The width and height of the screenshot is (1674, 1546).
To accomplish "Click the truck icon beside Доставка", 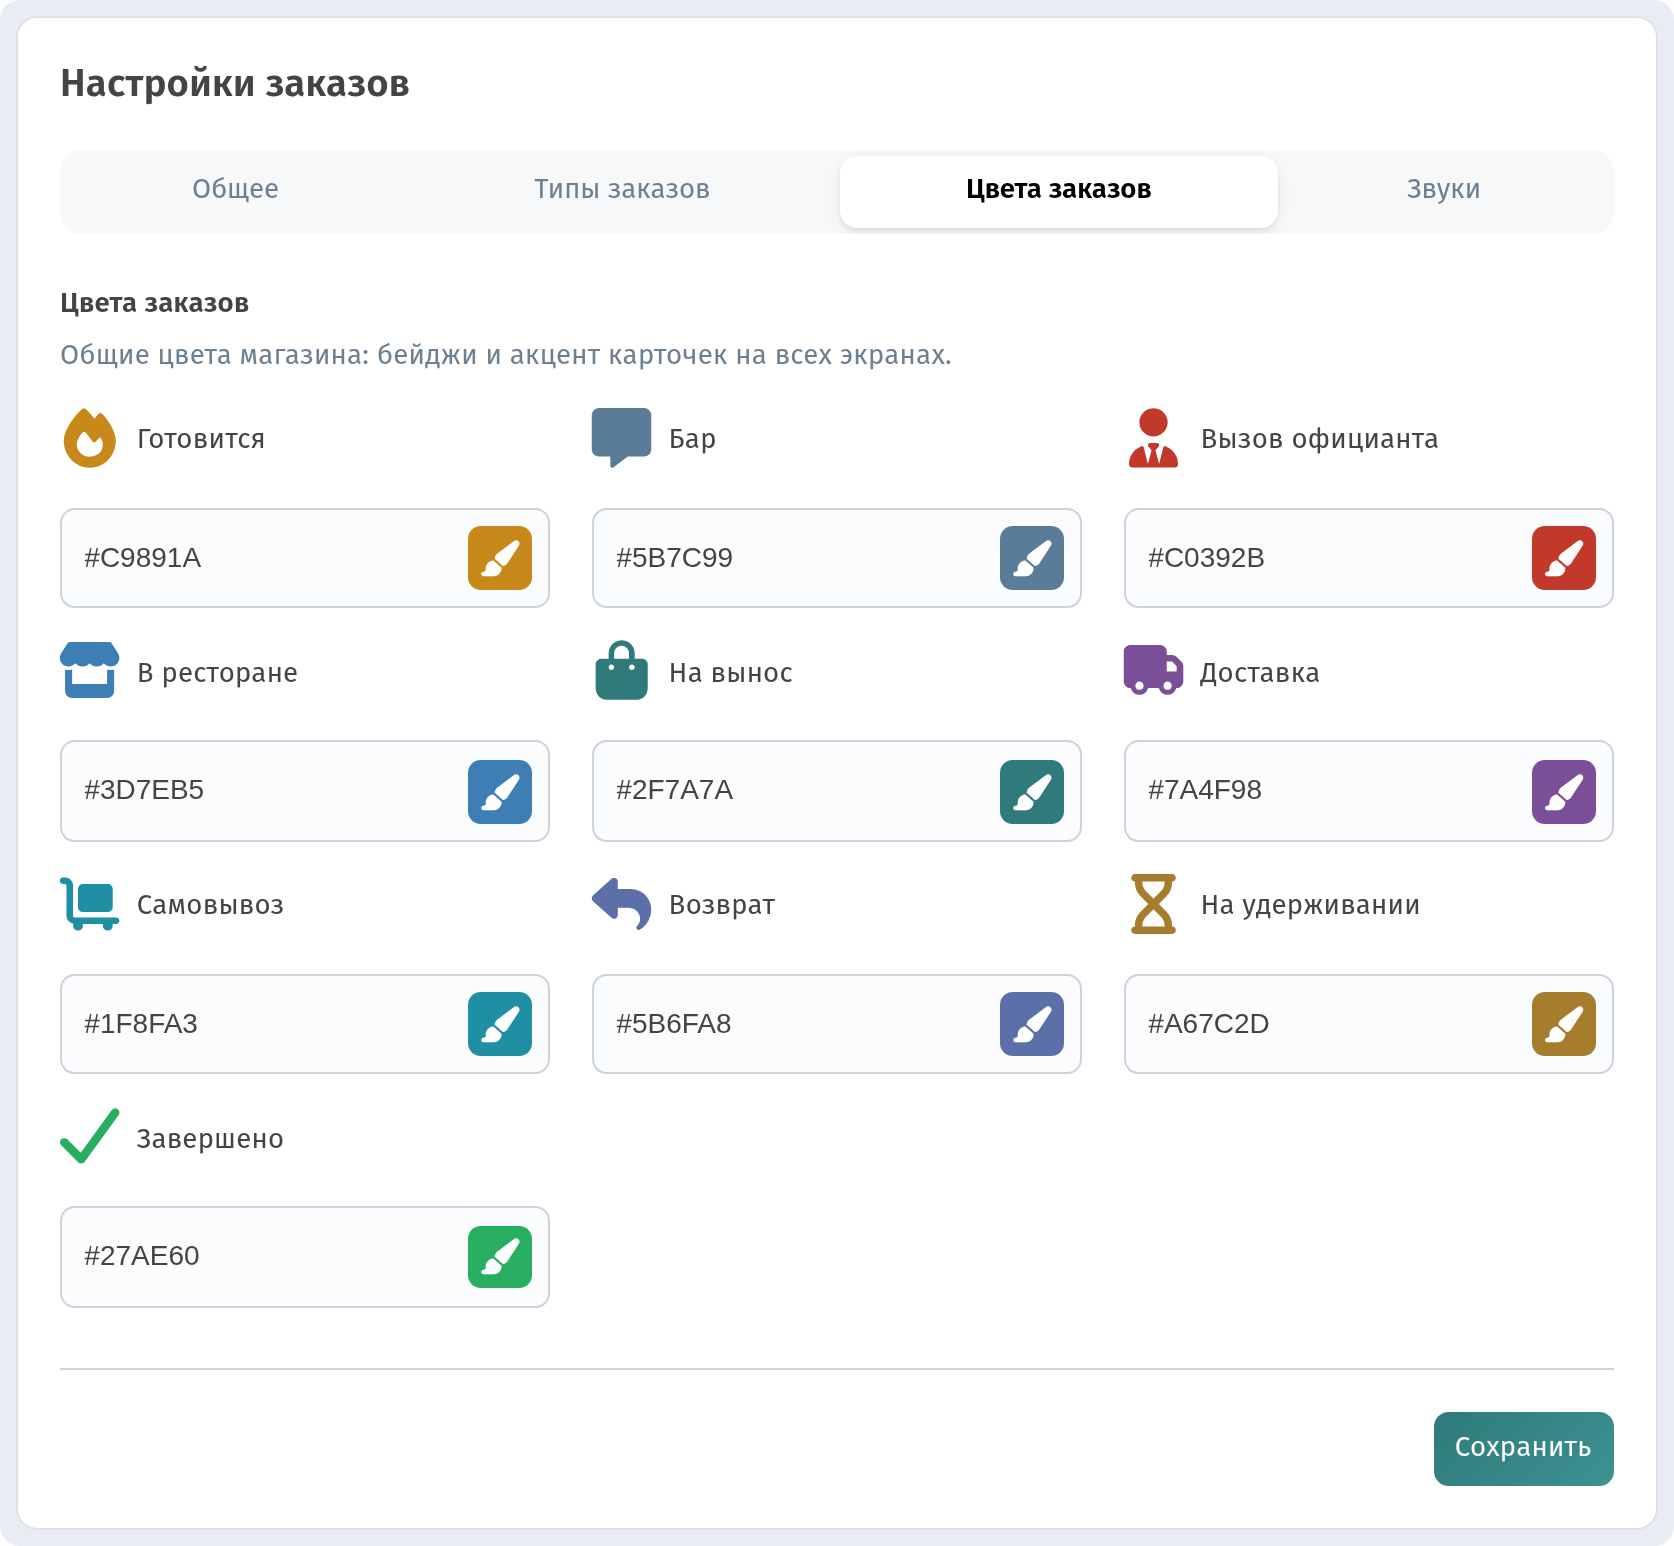I will 1153,670.
